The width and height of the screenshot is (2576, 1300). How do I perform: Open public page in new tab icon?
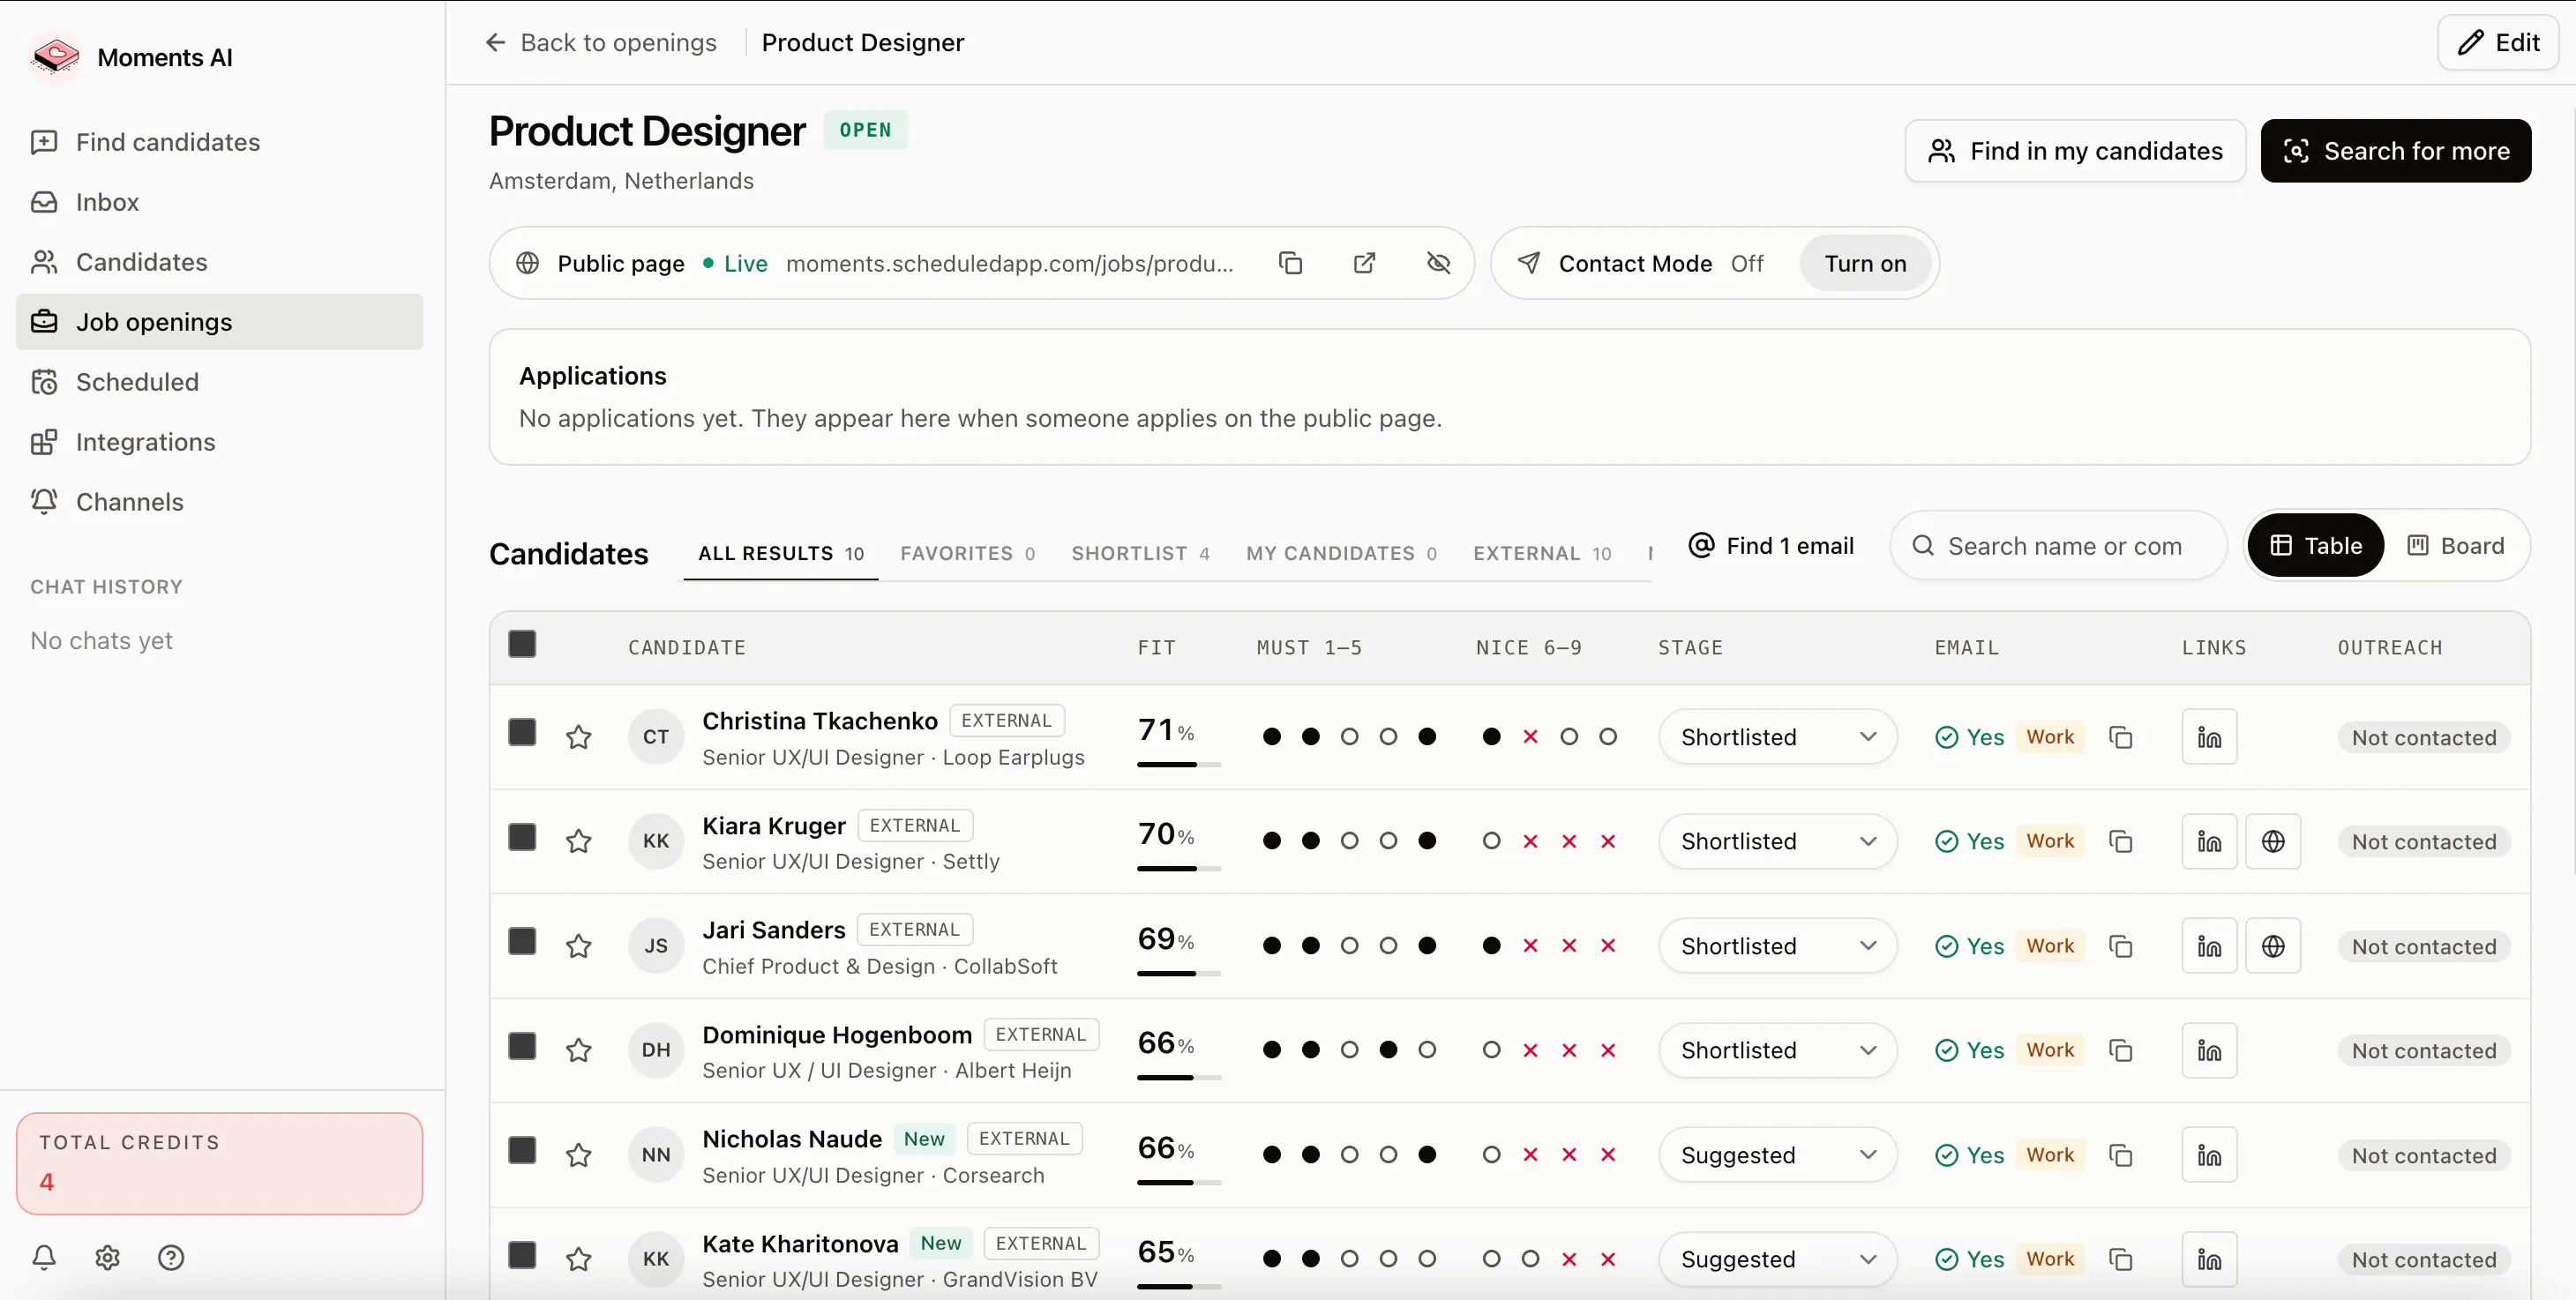click(x=1364, y=263)
